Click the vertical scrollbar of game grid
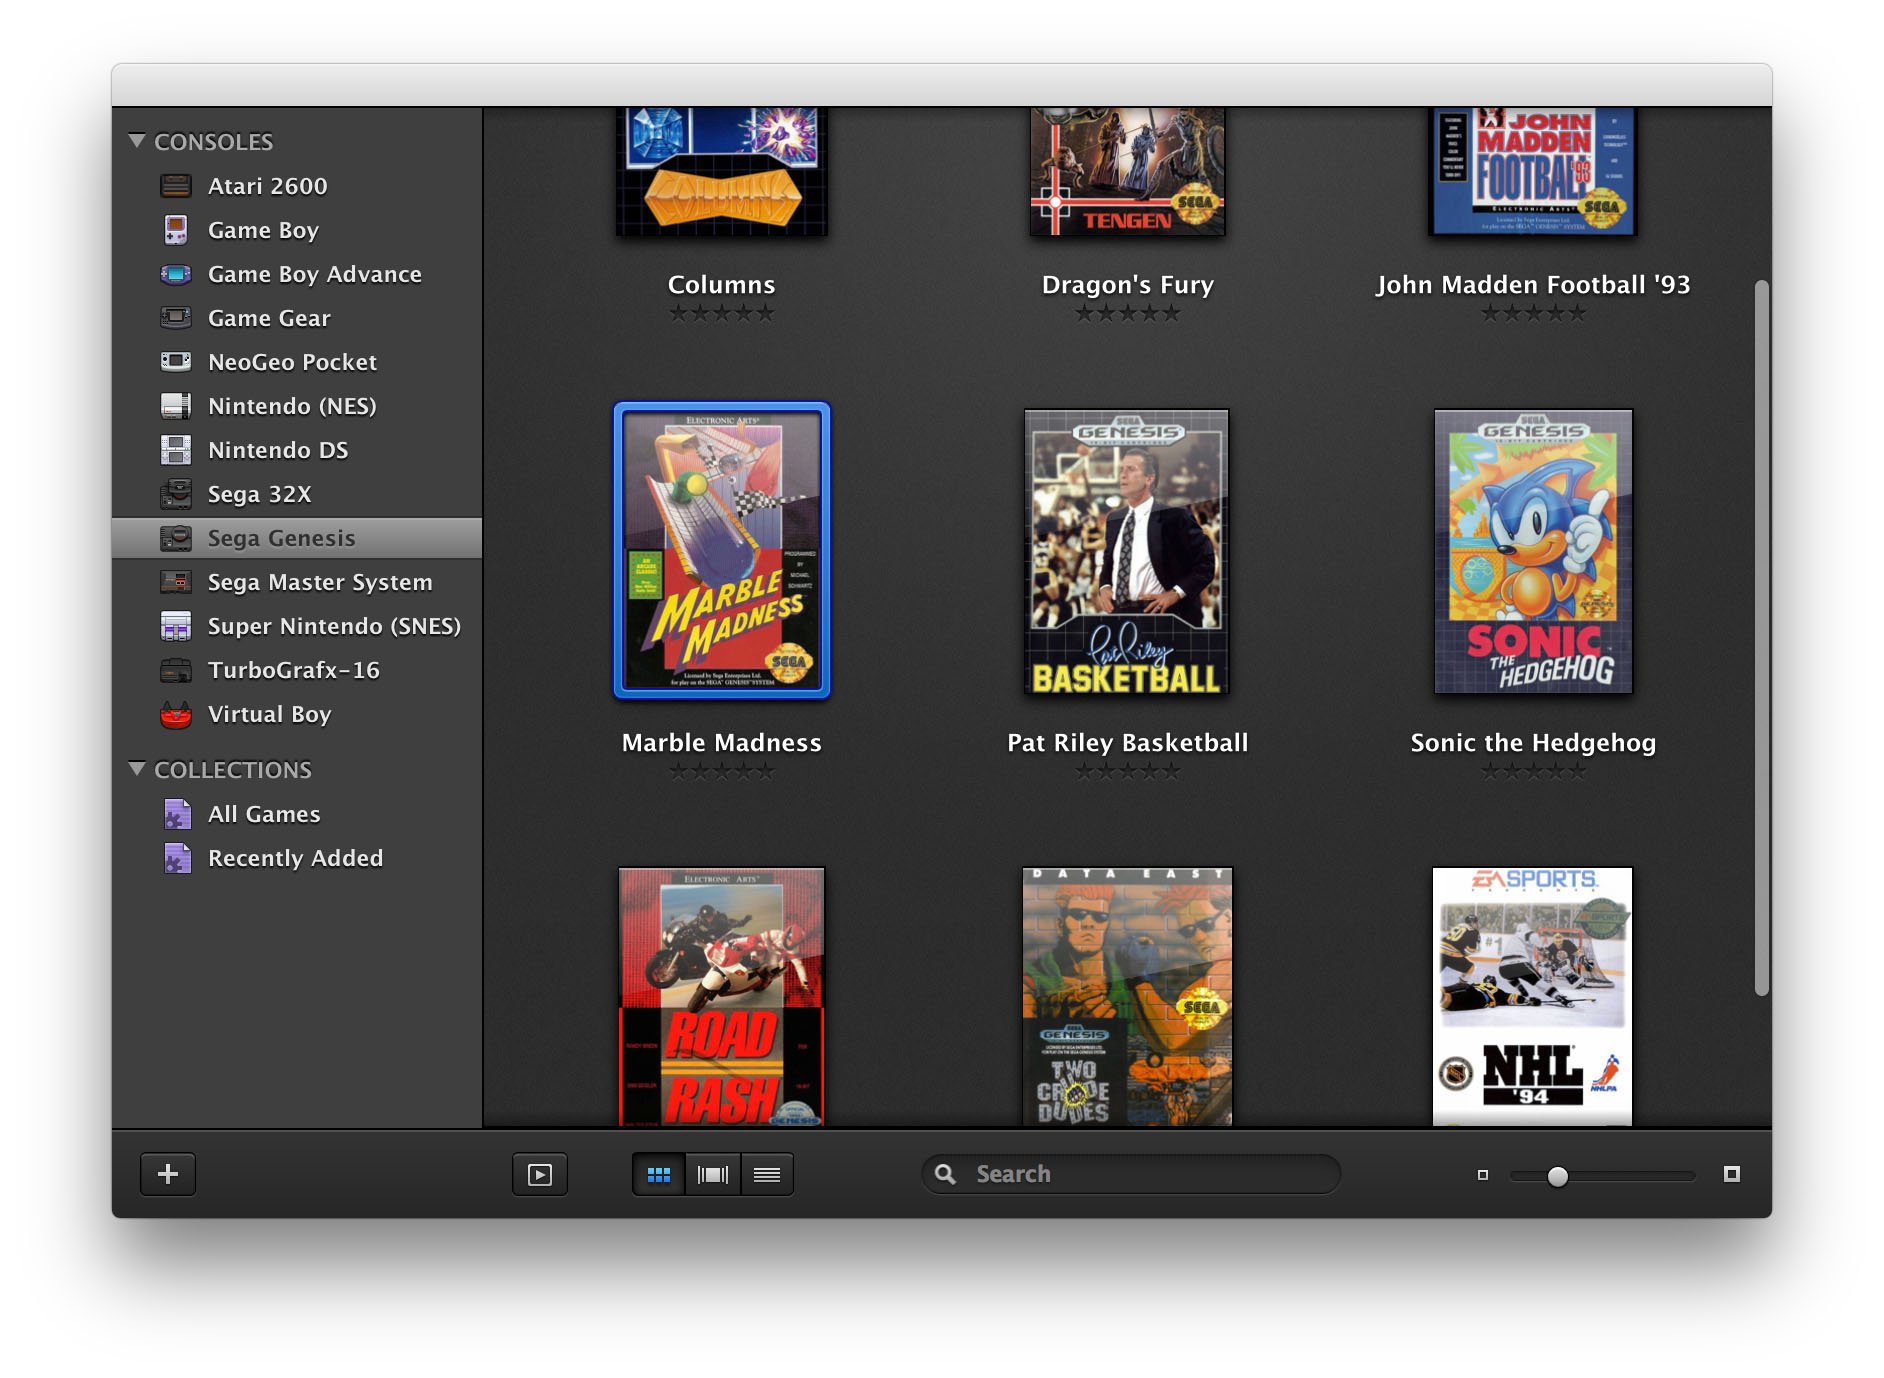This screenshot has width=1884, height=1378. tap(1761, 638)
